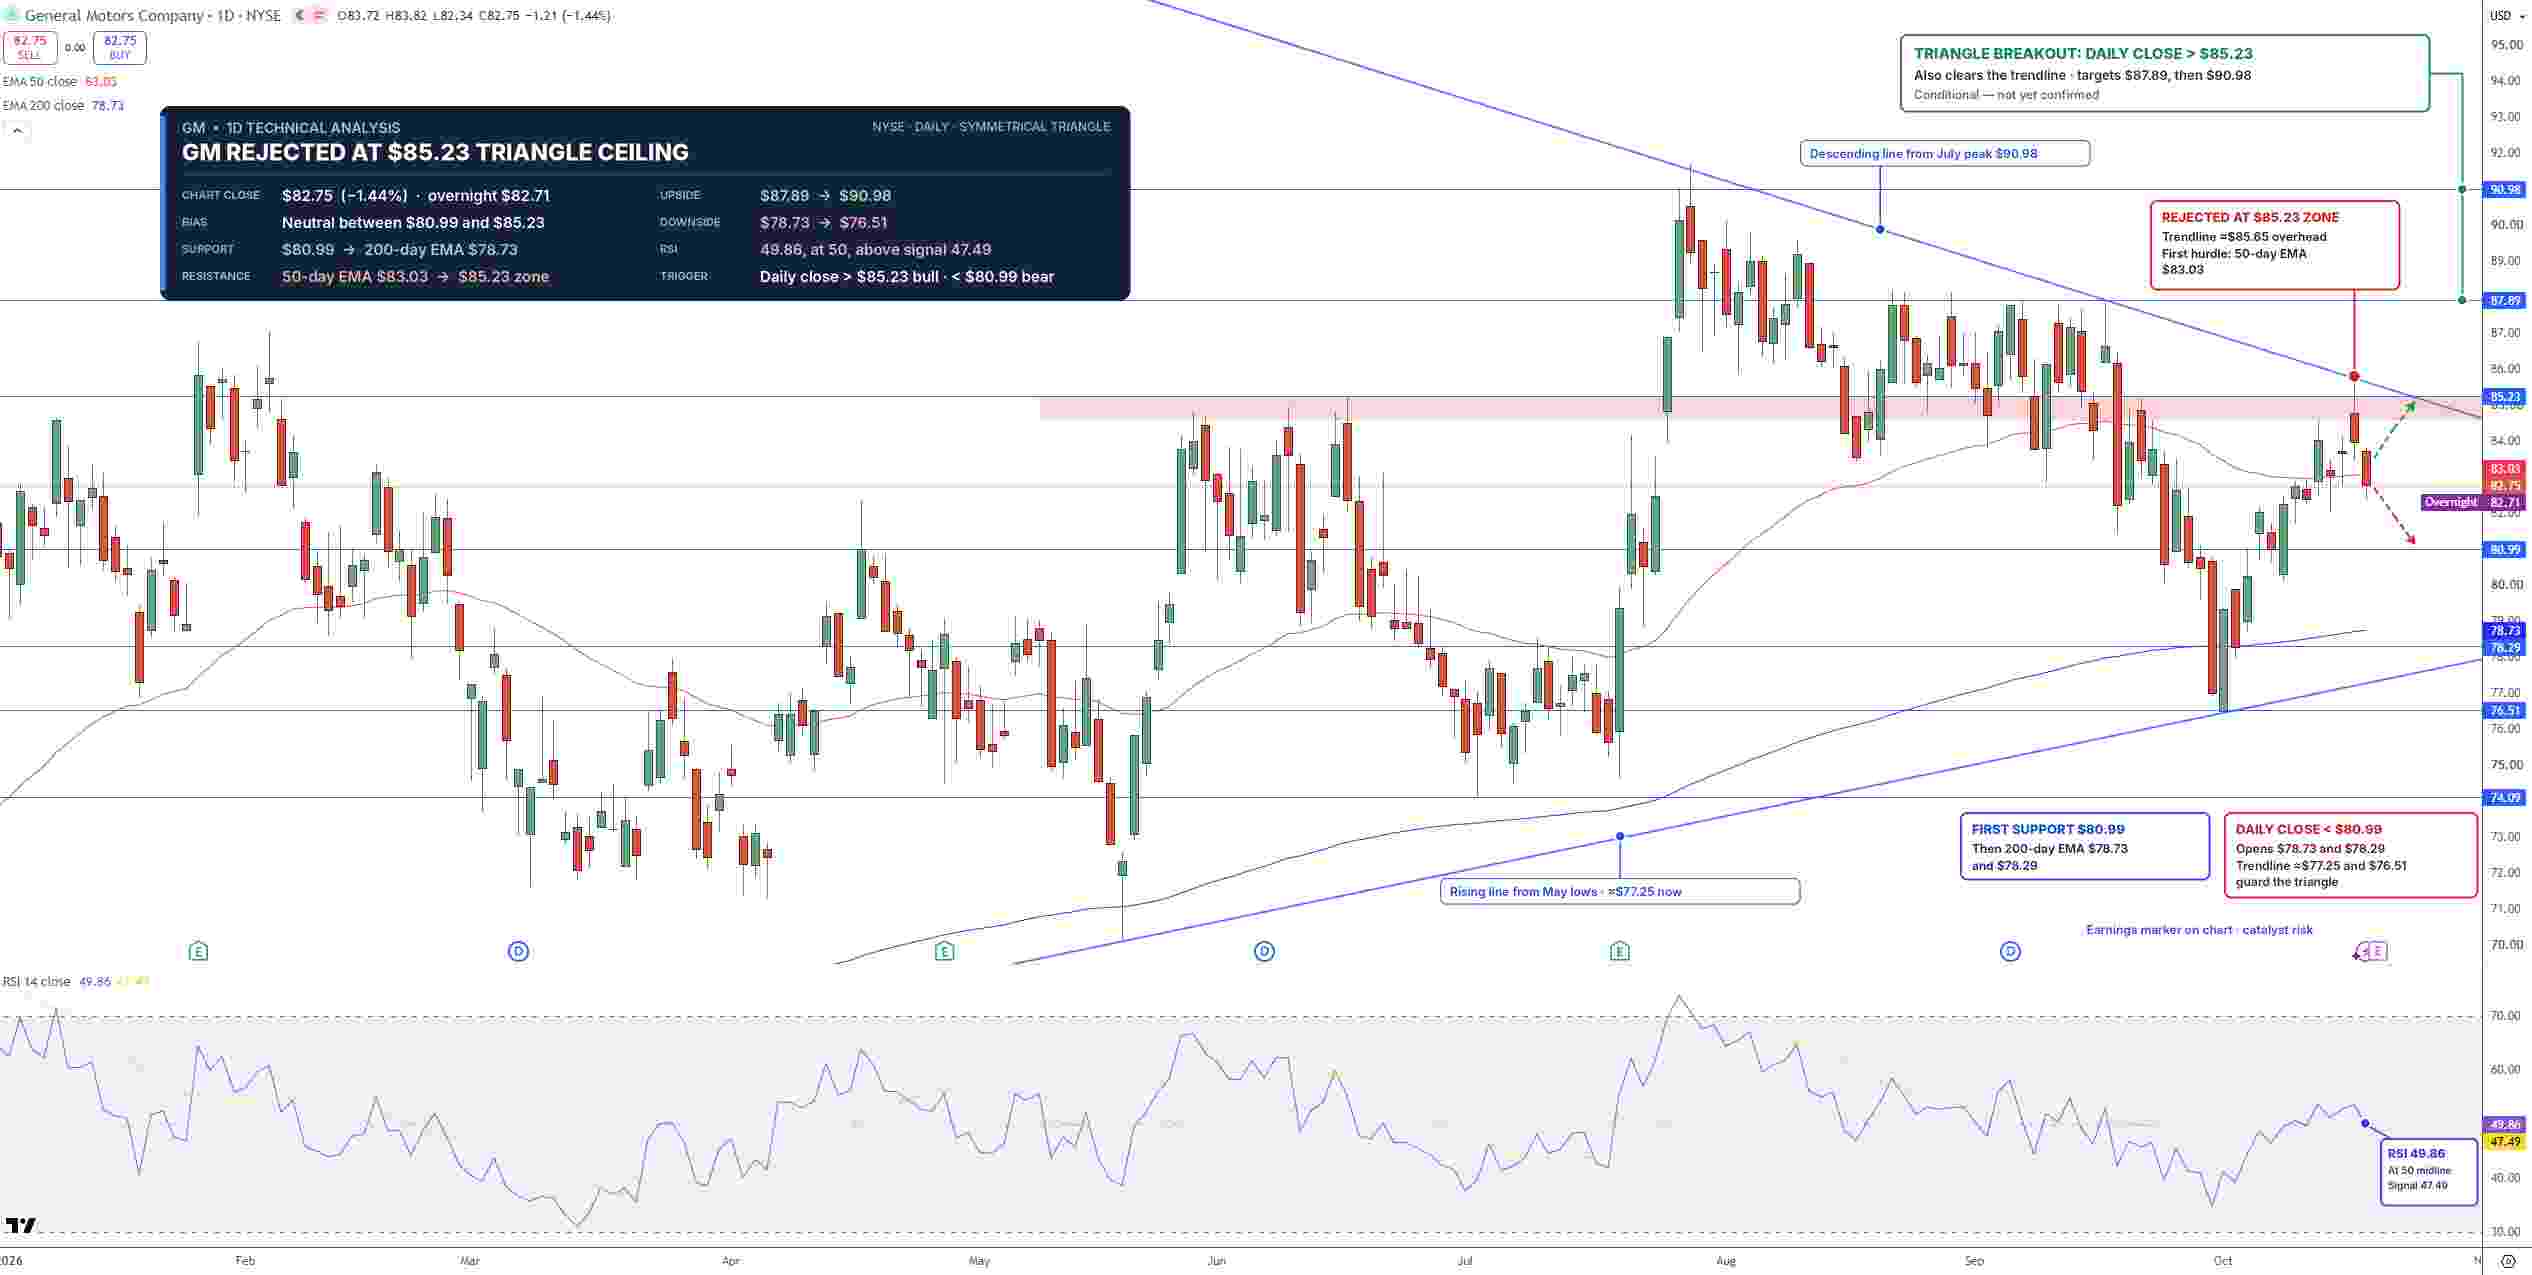Viewport: 2532px width, 1275px height.
Task: Click the Oct label on time axis
Action: (2222, 1261)
